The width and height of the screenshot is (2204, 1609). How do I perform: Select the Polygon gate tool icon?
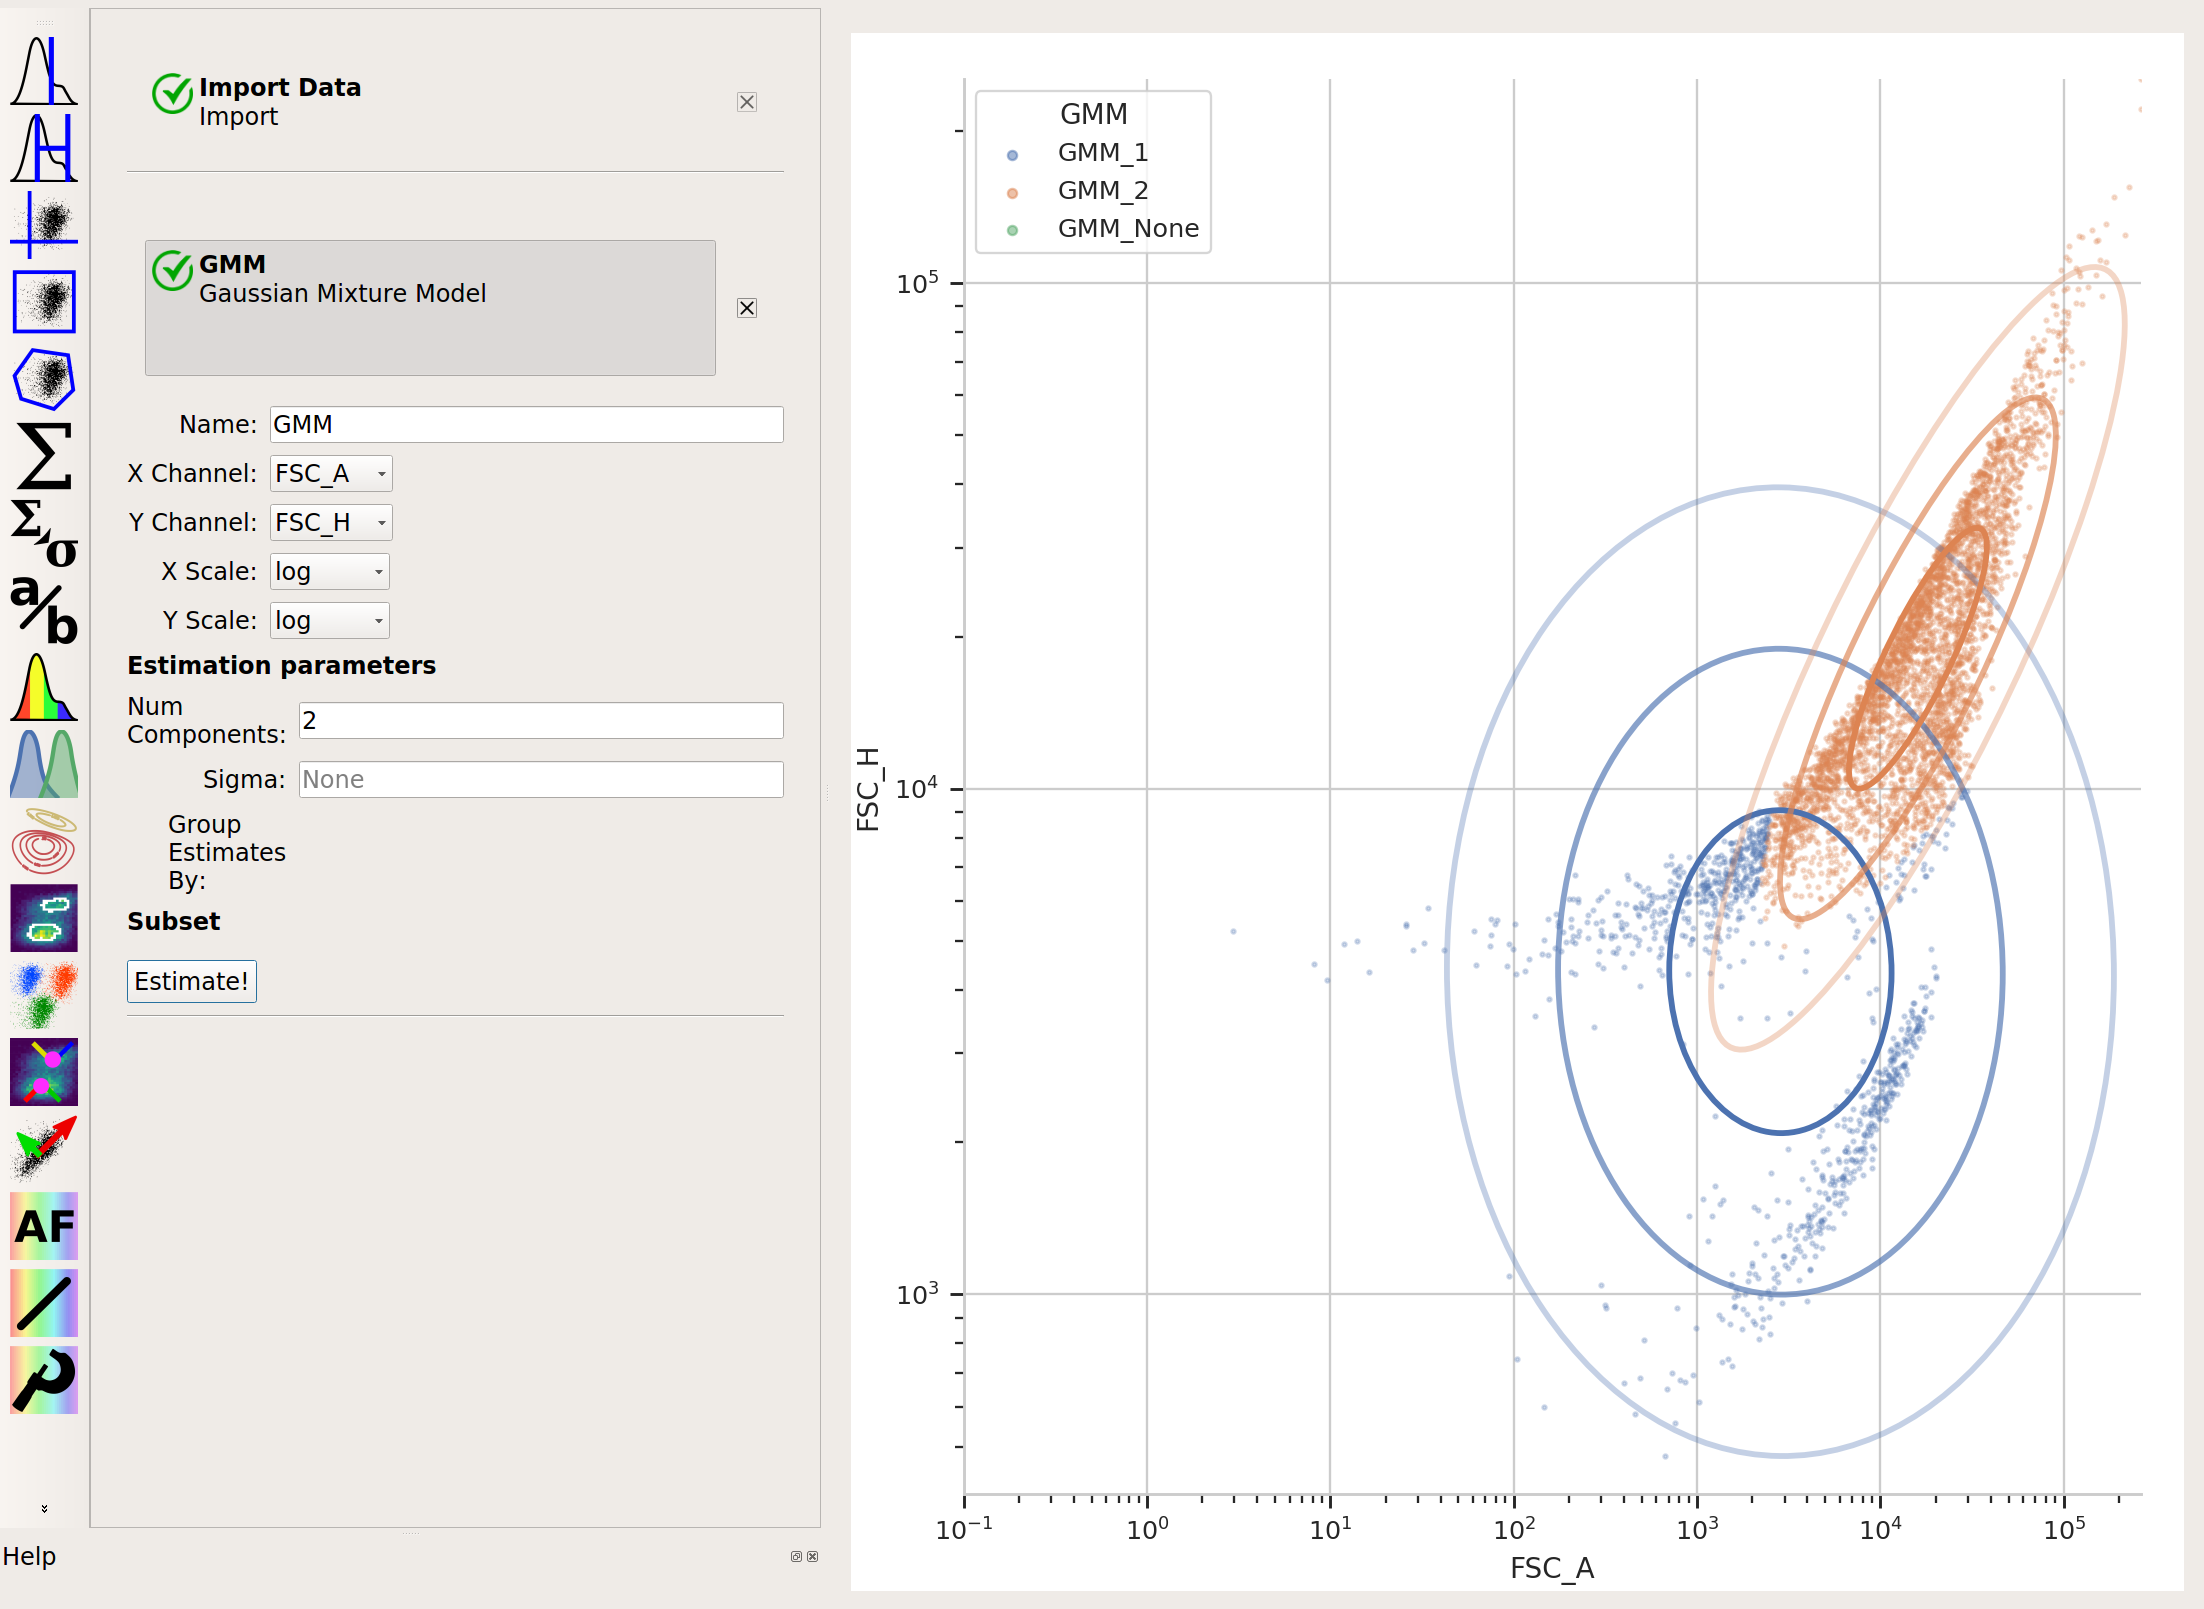[44, 378]
